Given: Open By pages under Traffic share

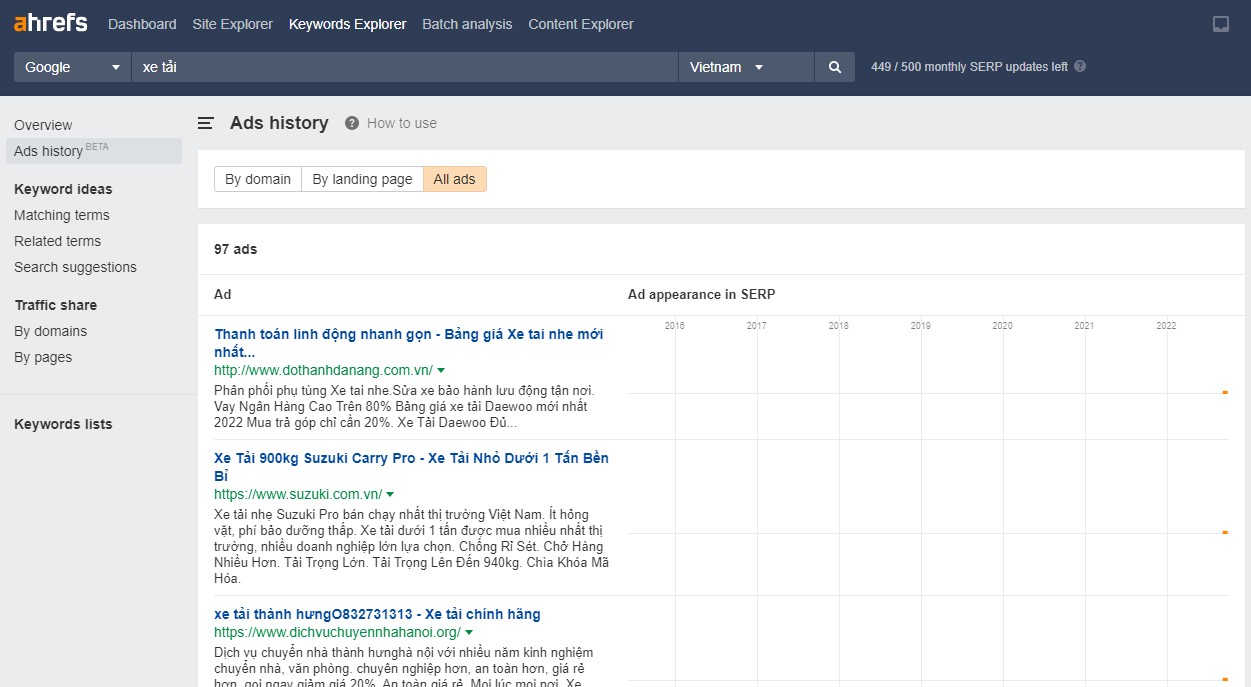Looking at the screenshot, I should coord(43,357).
